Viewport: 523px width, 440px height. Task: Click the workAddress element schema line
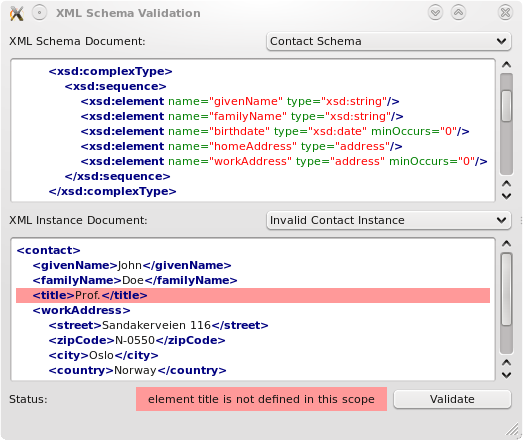[284, 161]
